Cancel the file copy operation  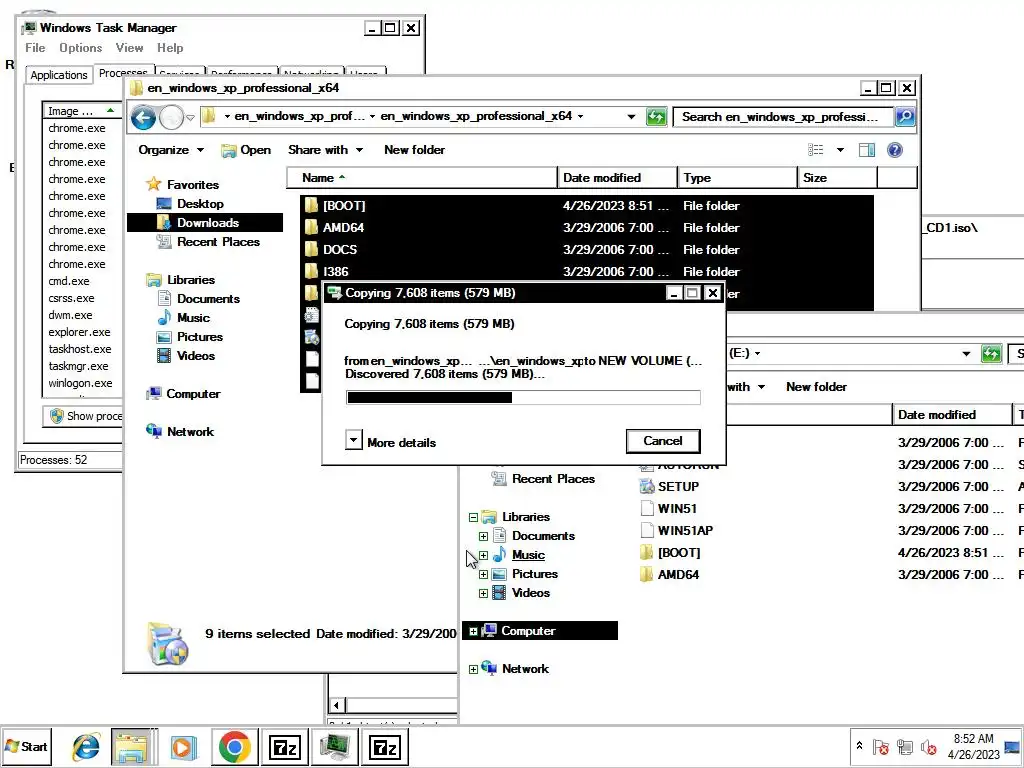pos(663,441)
